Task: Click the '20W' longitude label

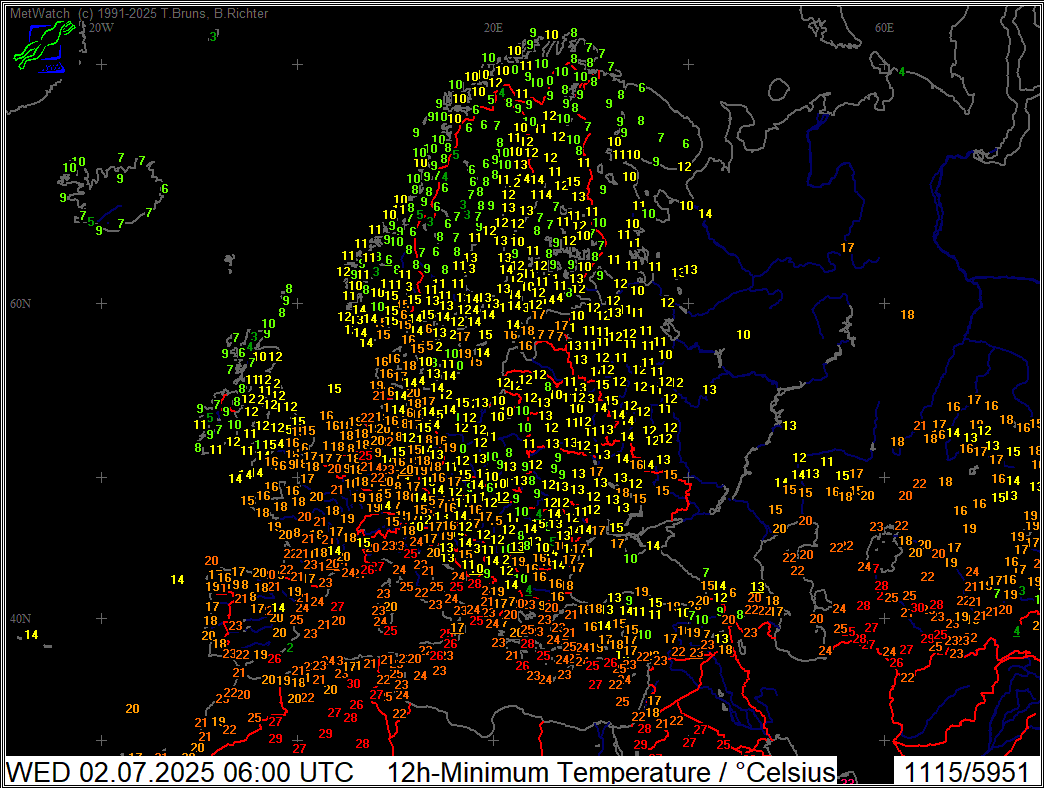Action: (x=101, y=28)
